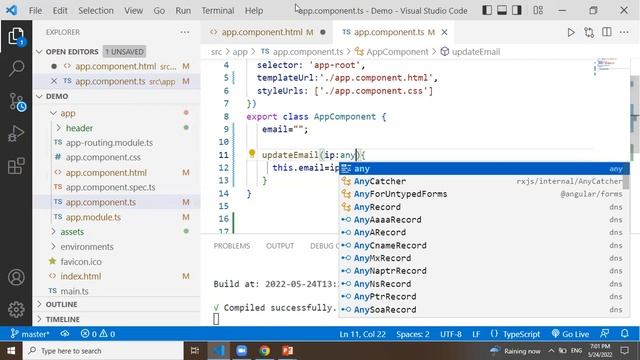Select 'any' suggestion in autocomplete list

484,169
